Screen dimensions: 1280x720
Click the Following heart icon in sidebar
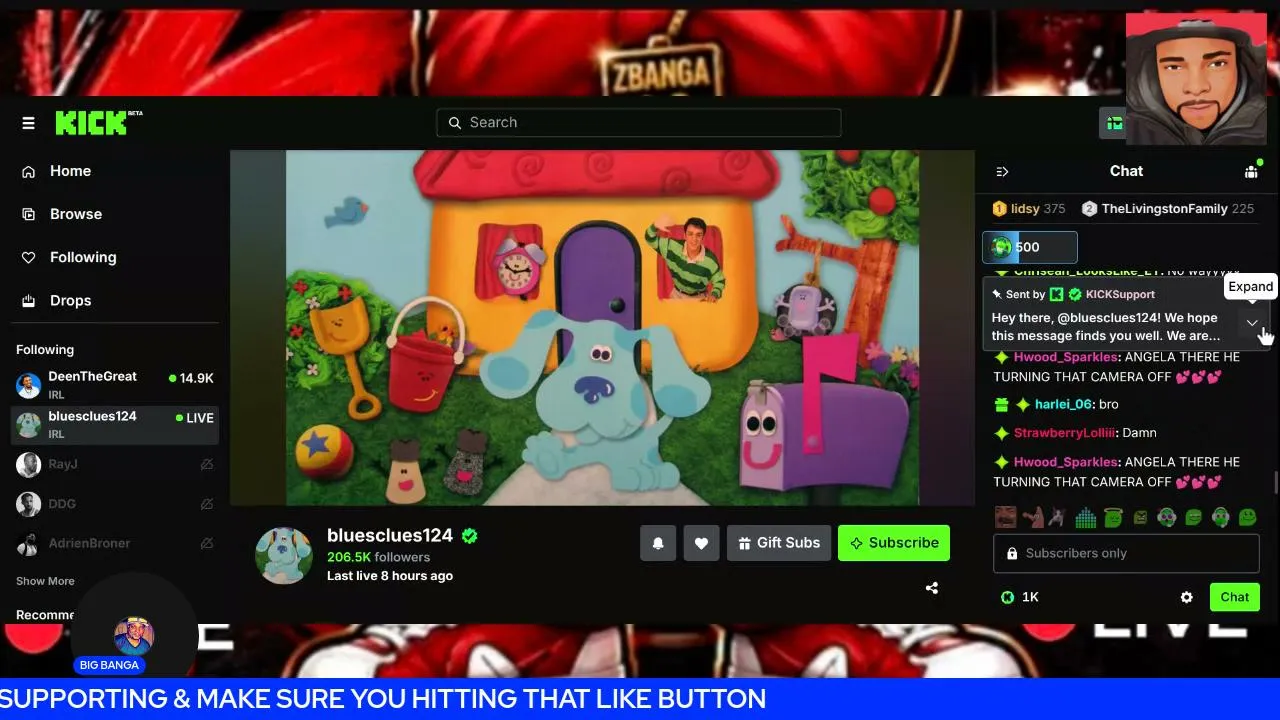click(29, 257)
